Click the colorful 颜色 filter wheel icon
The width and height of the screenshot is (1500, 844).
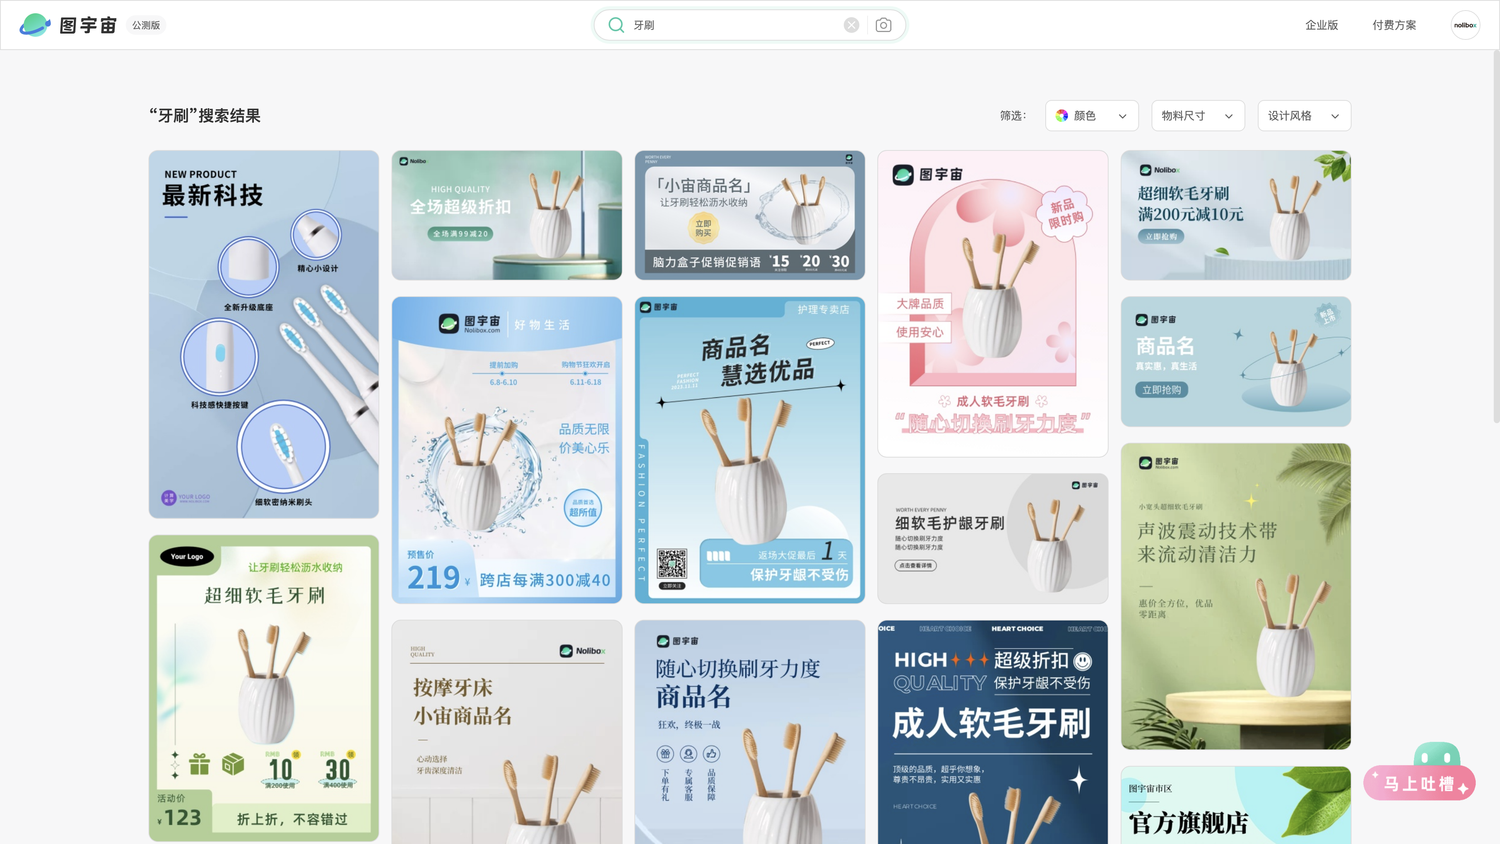(1062, 116)
